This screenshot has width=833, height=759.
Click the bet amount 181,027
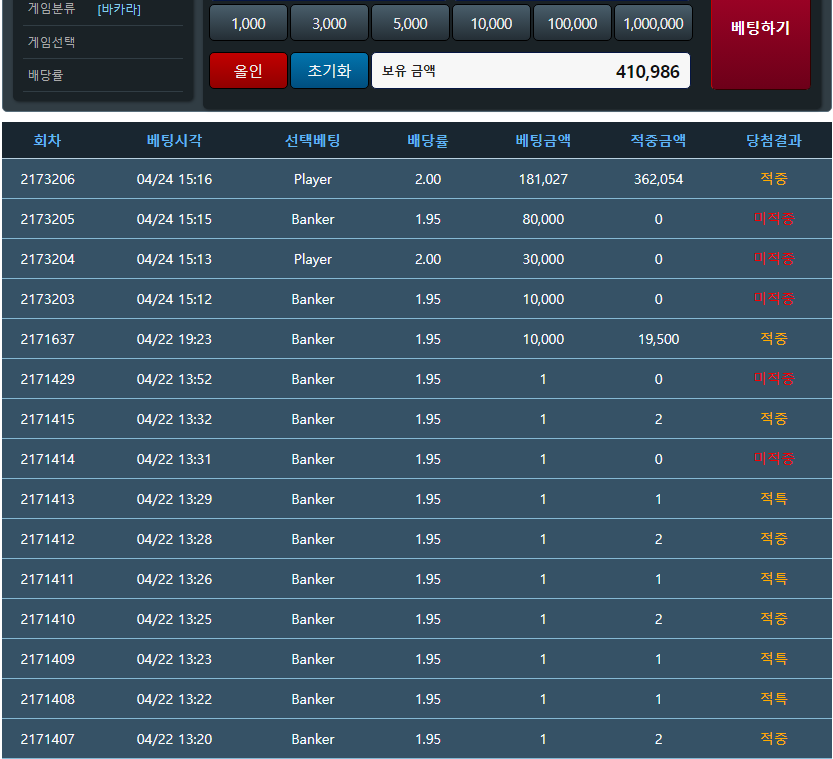[x=543, y=179]
